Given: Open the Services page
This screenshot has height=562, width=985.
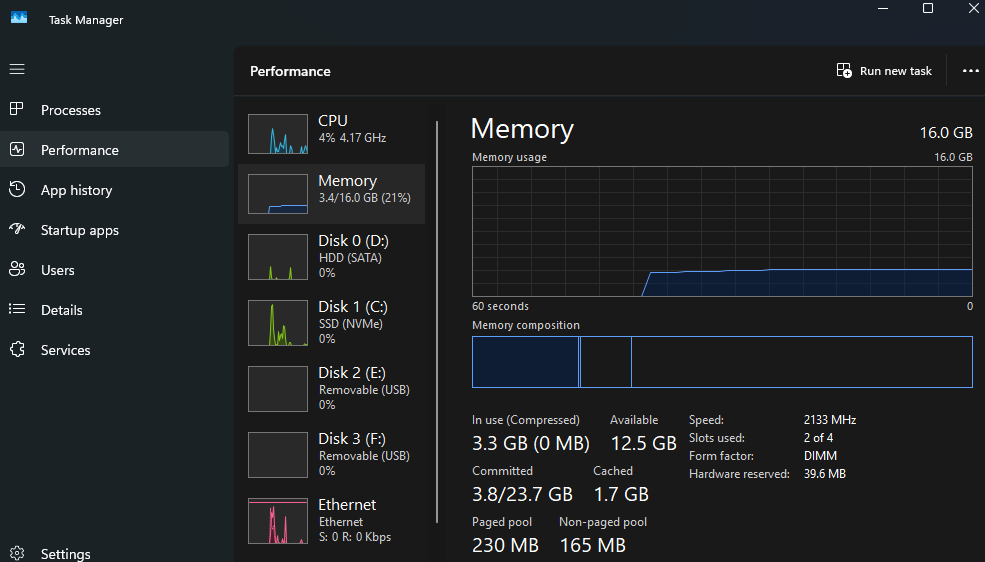Looking at the screenshot, I should (x=114, y=350).
